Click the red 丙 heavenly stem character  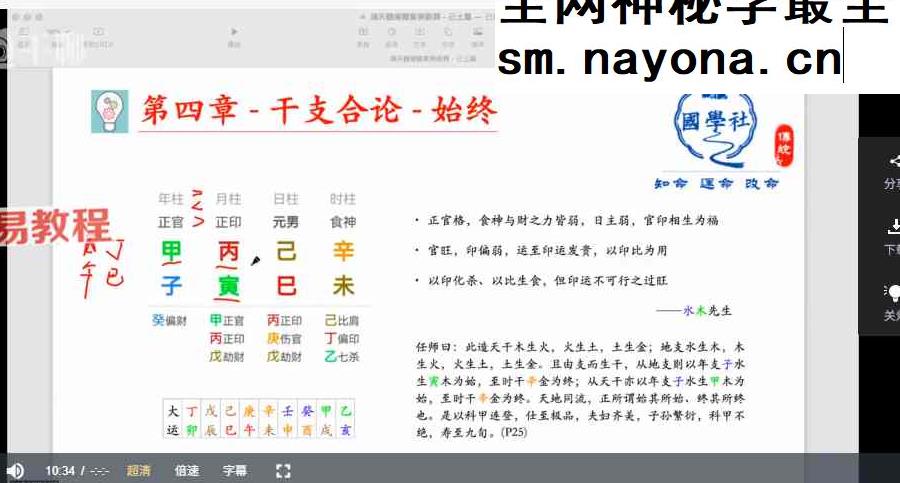(x=228, y=252)
